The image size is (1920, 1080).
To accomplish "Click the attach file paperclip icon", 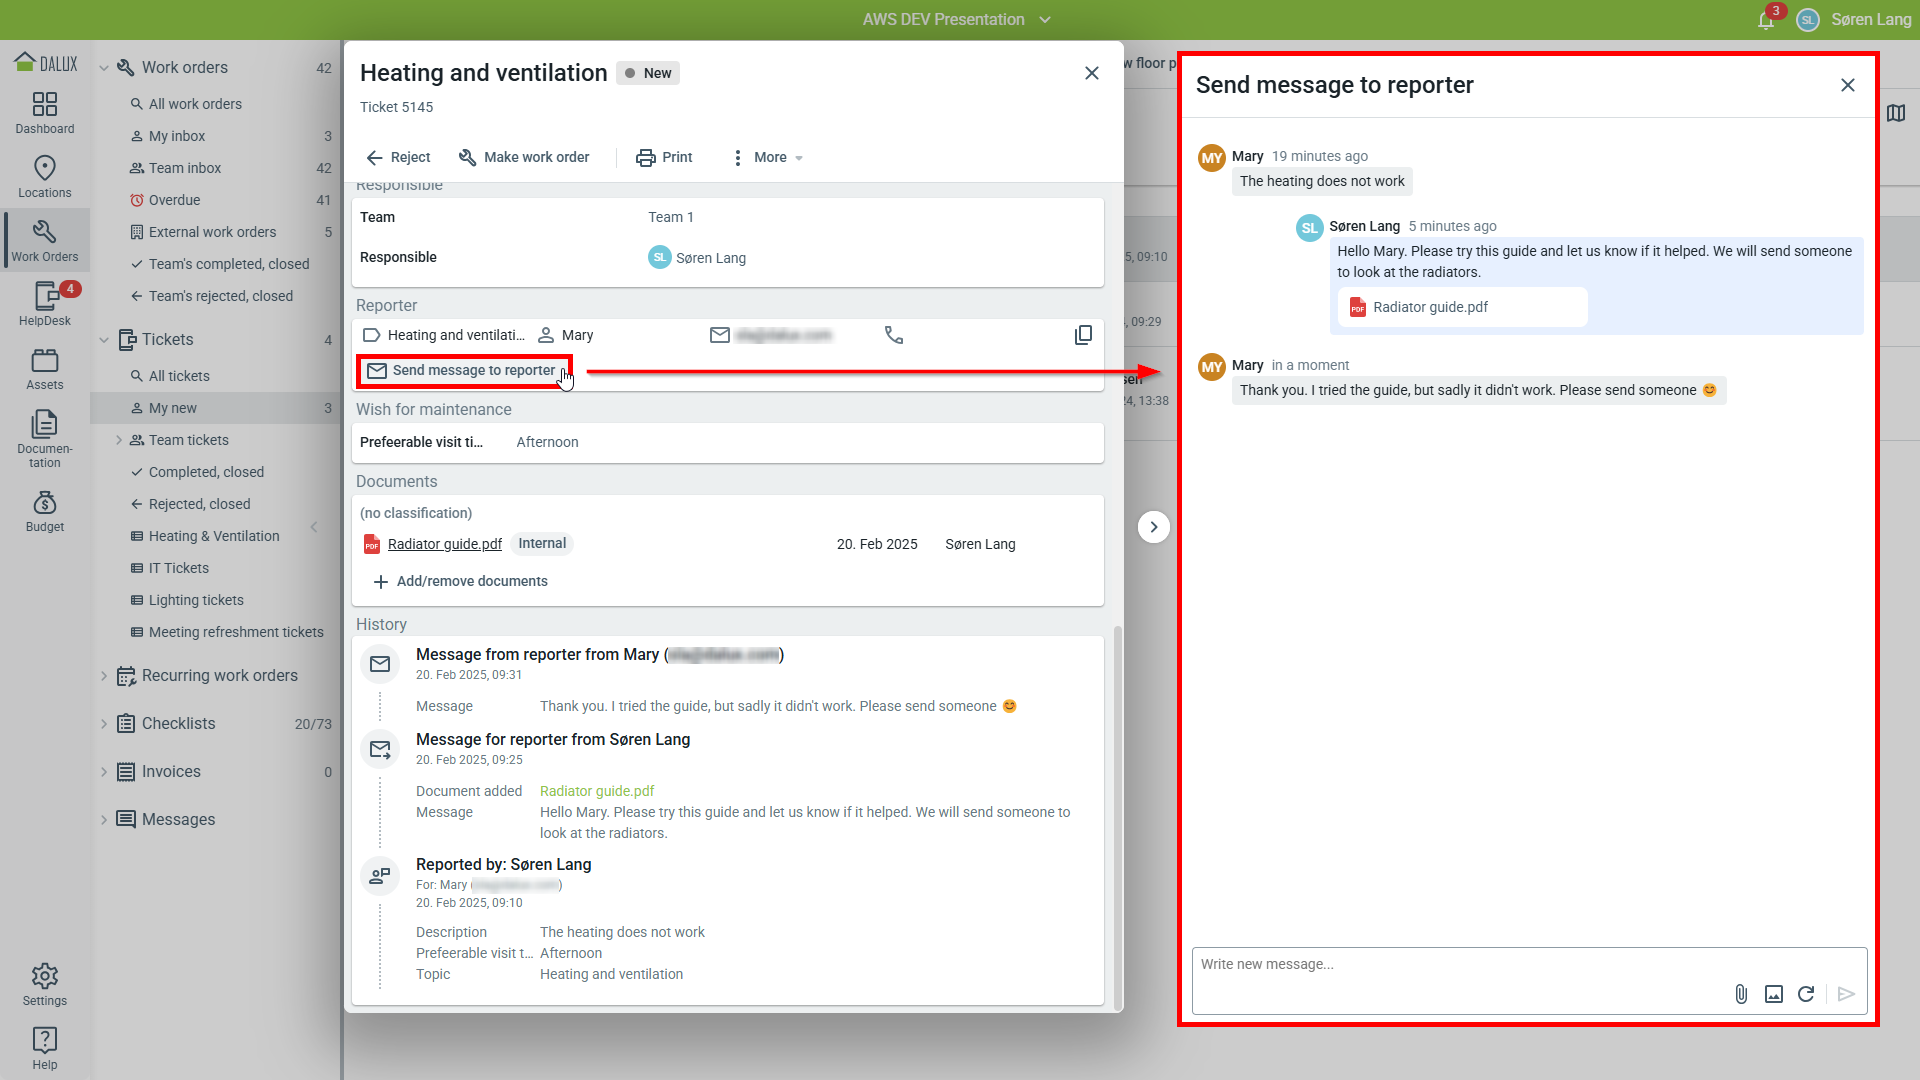I will (x=1741, y=994).
